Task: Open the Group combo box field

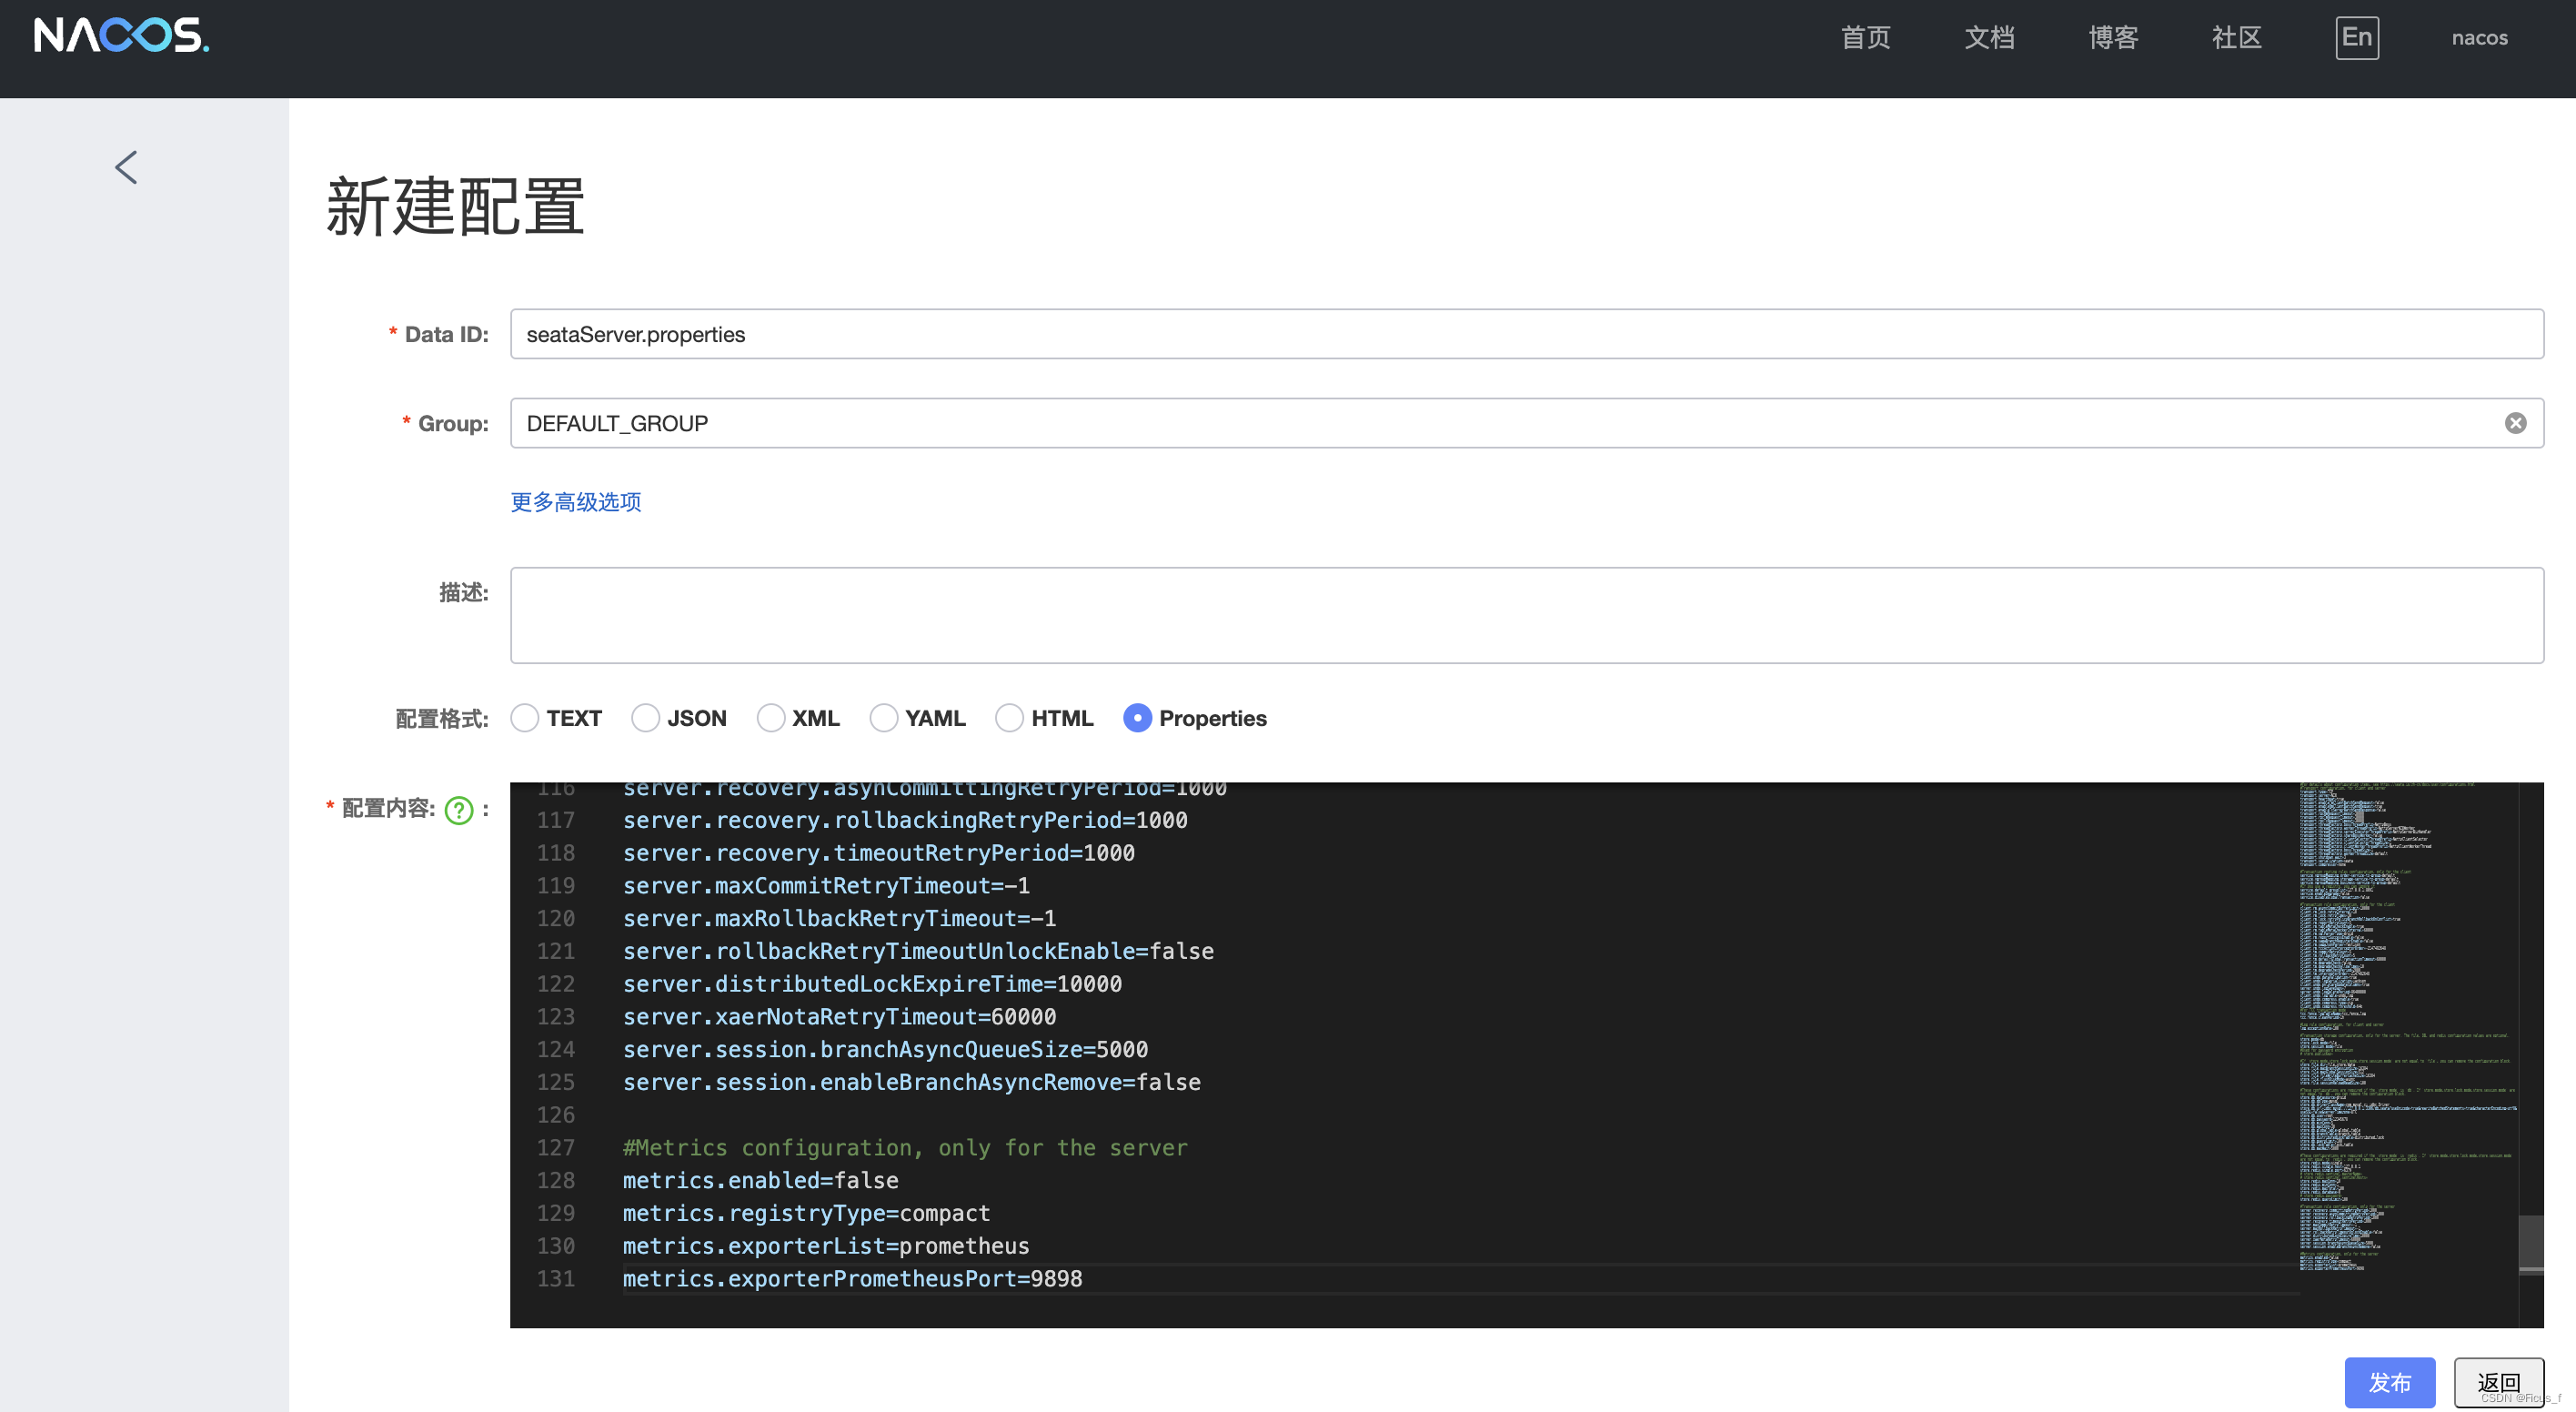Action: (1500, 423)
